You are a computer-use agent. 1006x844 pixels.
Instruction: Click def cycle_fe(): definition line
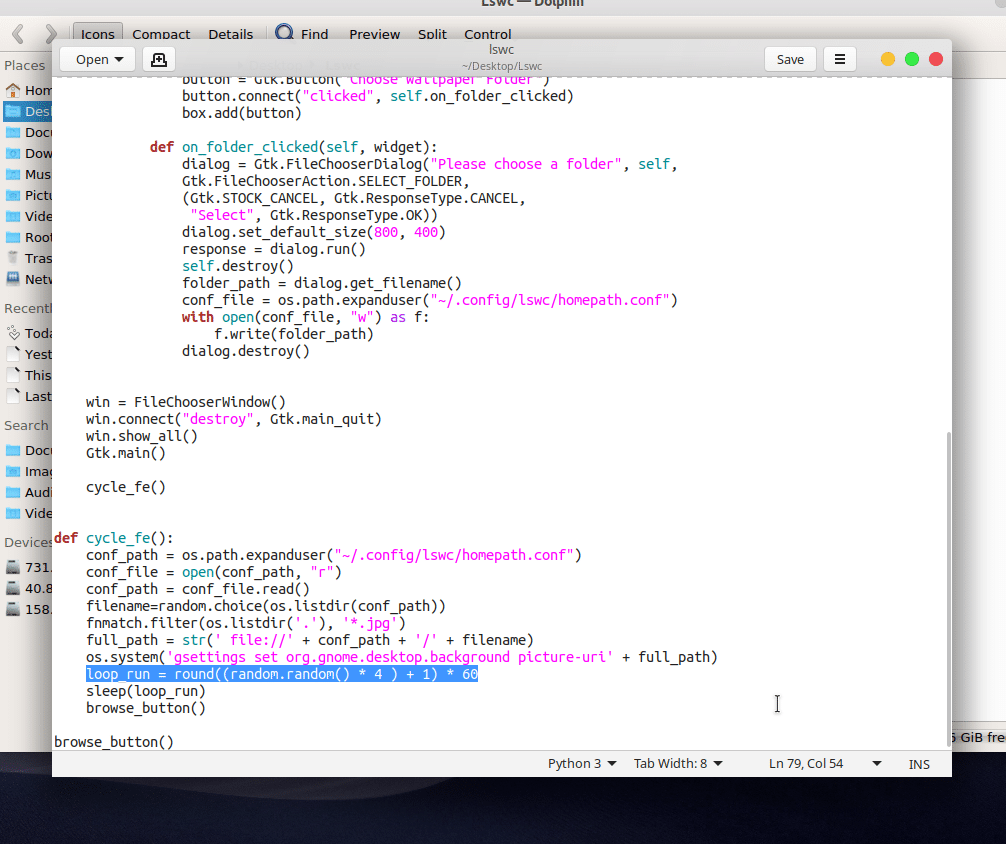click(114, 538)
